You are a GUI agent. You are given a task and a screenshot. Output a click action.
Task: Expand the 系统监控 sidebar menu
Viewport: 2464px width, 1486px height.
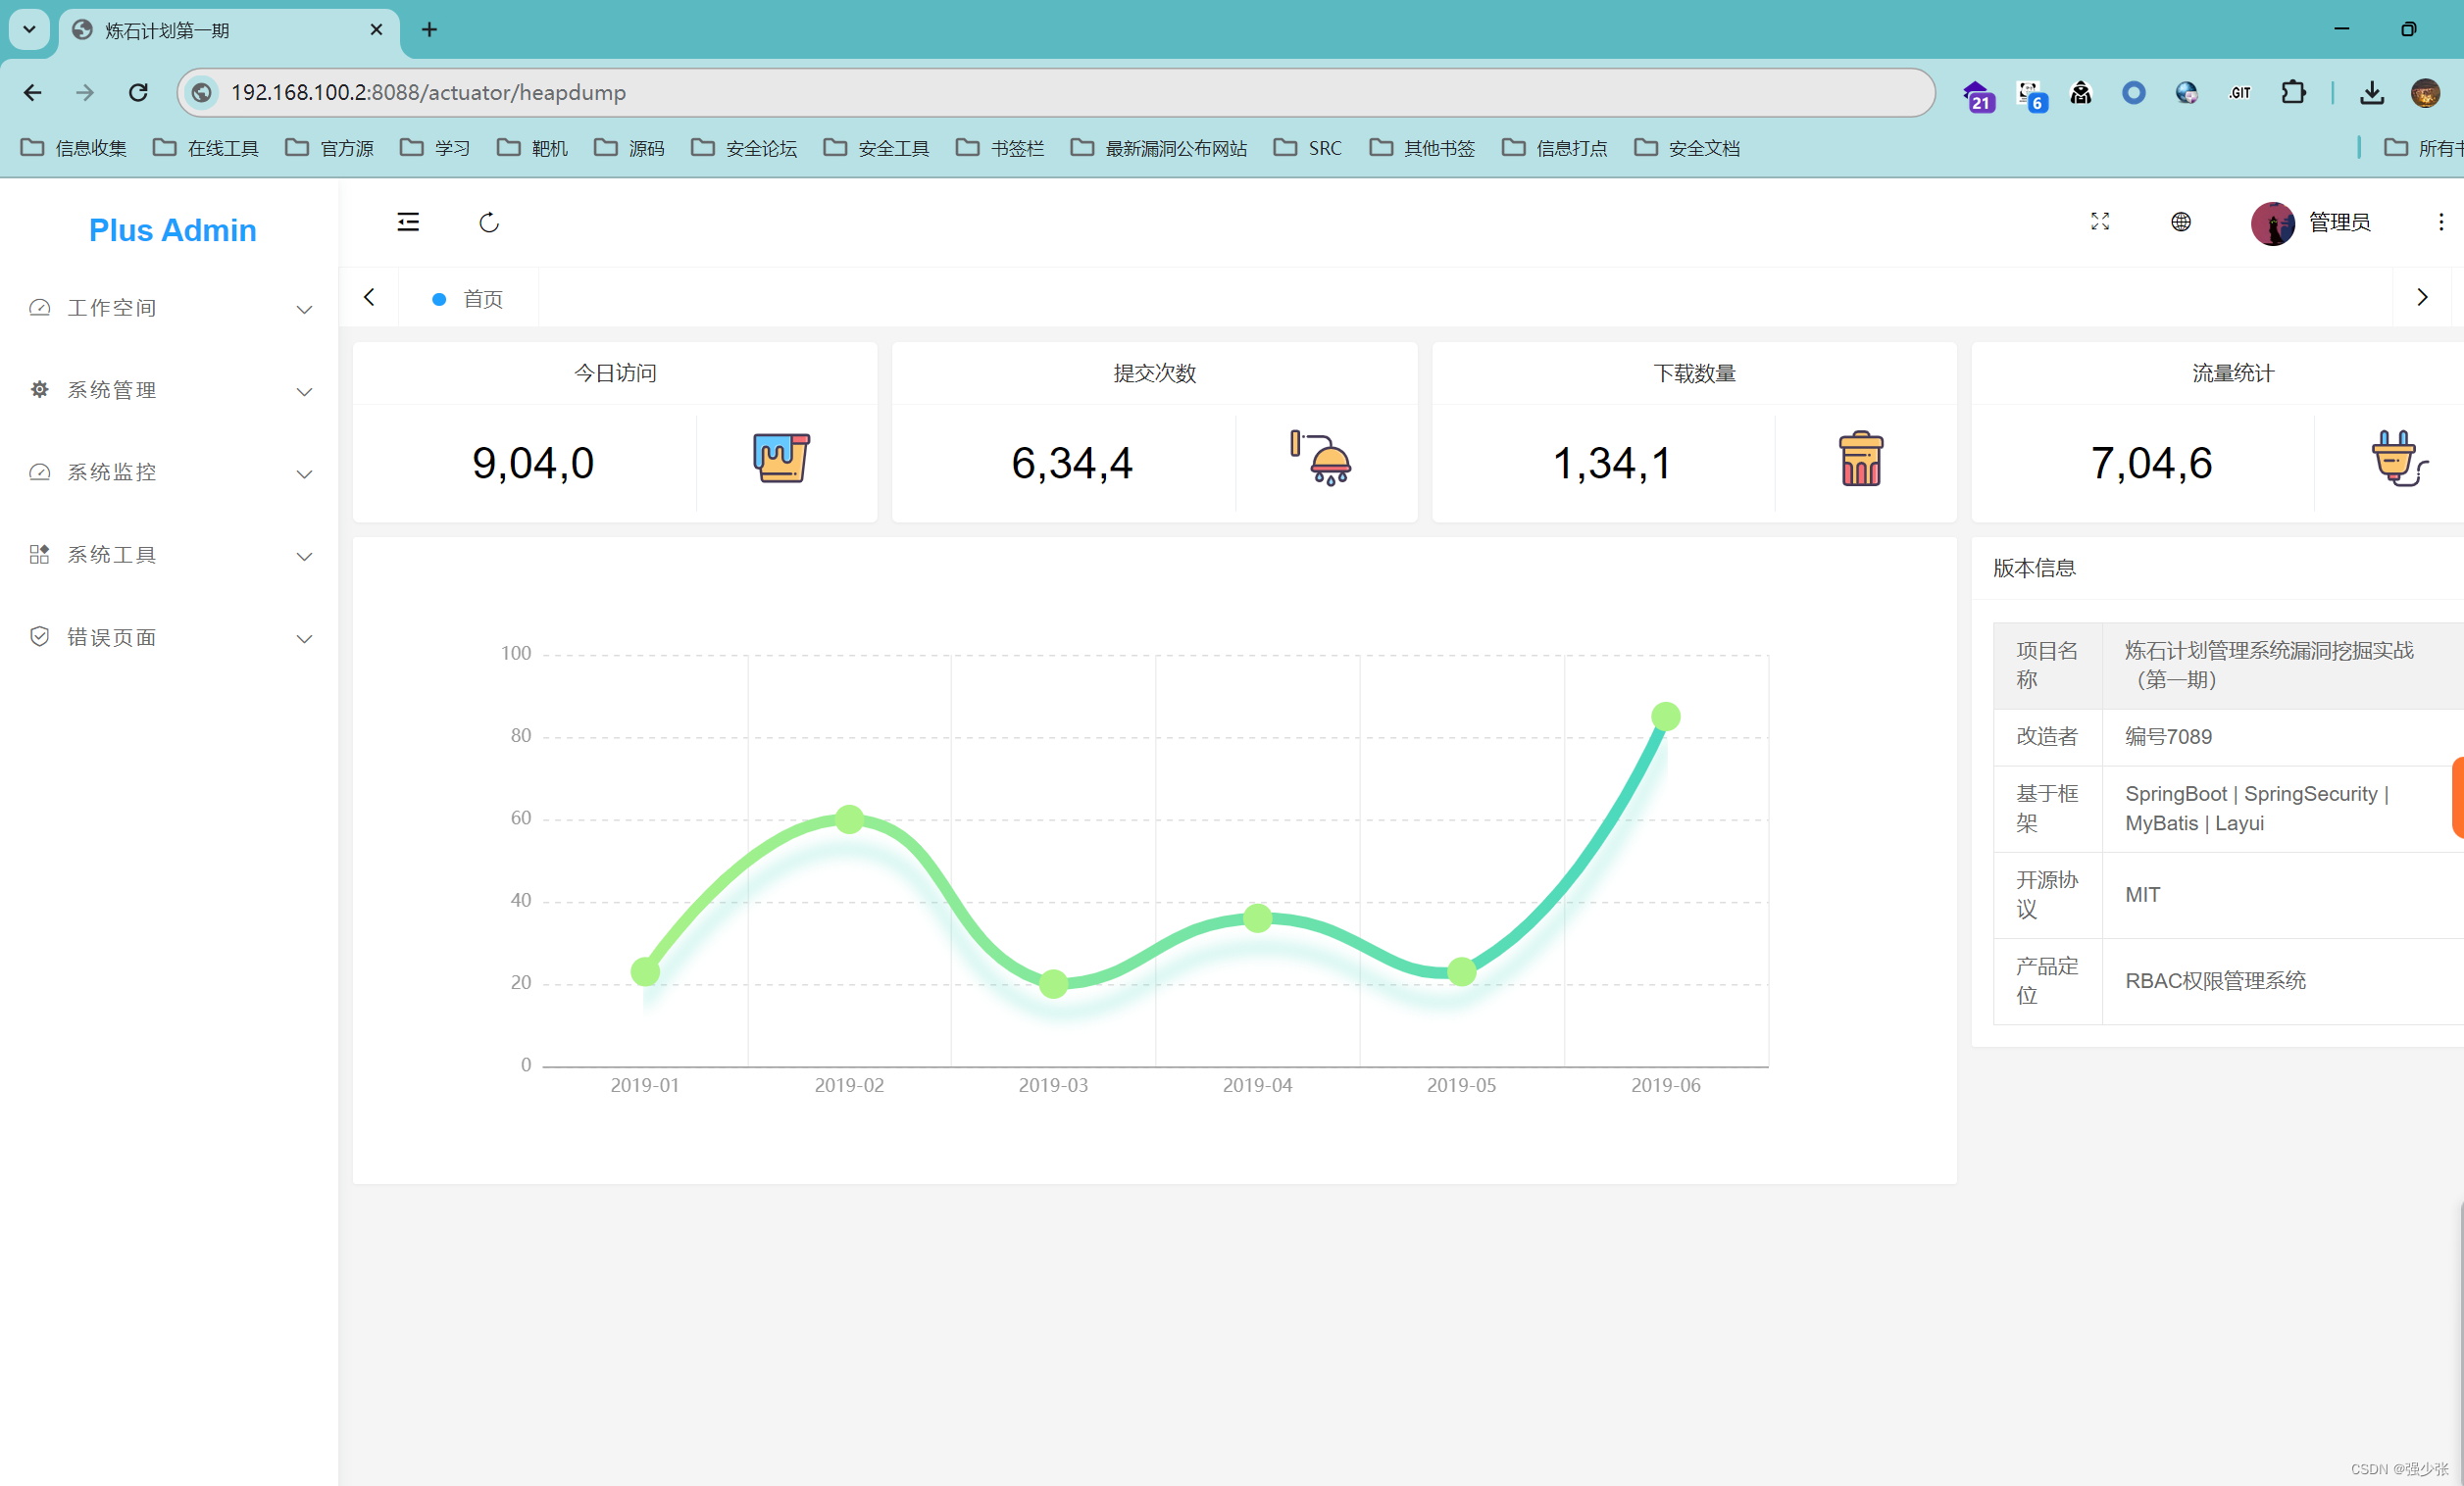(x=169, y=472)
